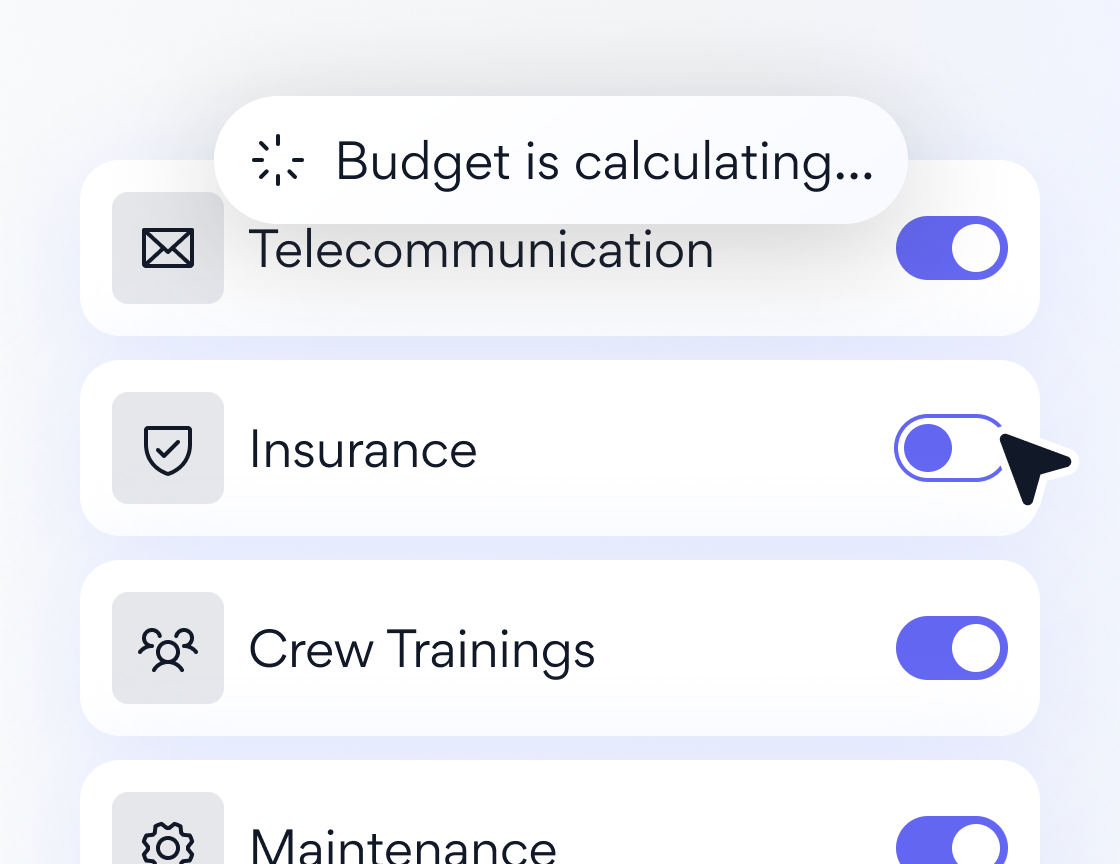Click the gear icon beside Maintenance
This screenshot has width=1120, height=864.
168,842
